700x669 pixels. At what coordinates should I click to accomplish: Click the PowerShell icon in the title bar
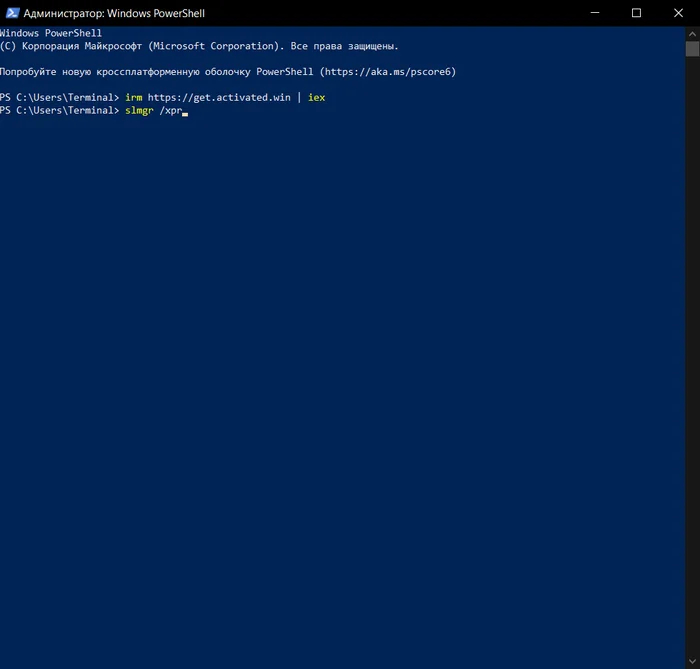pyautogui.click(x=11, y=13)
